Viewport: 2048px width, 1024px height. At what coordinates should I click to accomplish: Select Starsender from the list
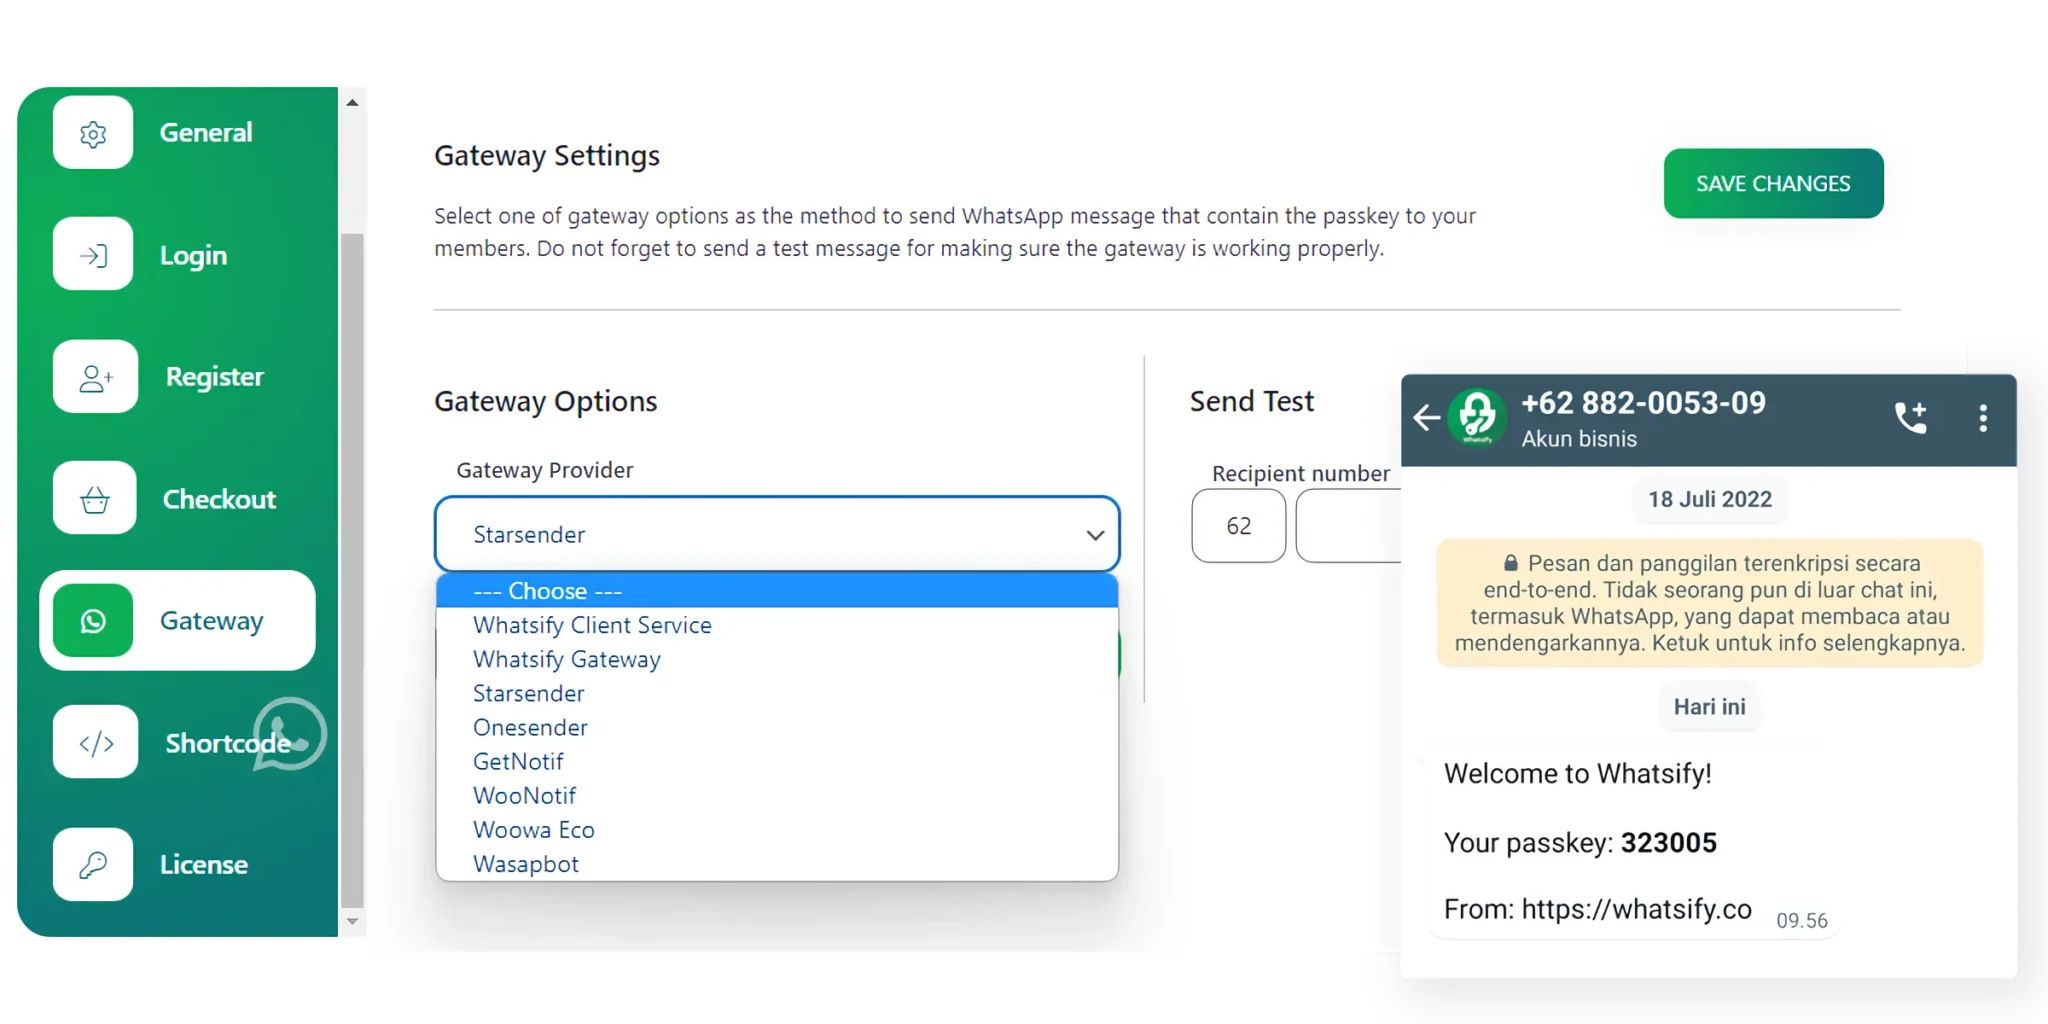777,693
